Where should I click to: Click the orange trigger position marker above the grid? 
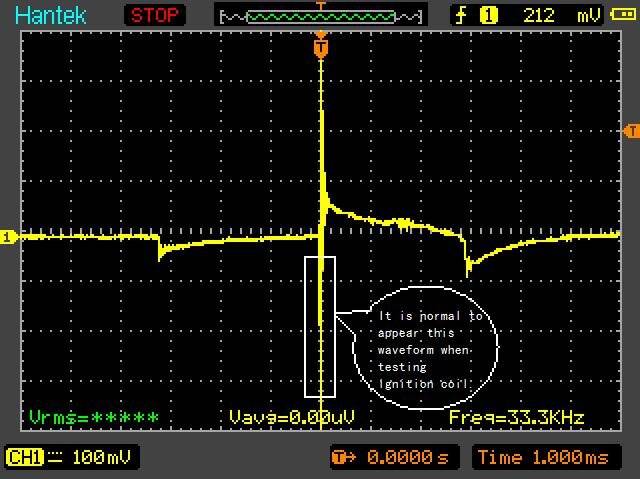[x=320, y=46]
